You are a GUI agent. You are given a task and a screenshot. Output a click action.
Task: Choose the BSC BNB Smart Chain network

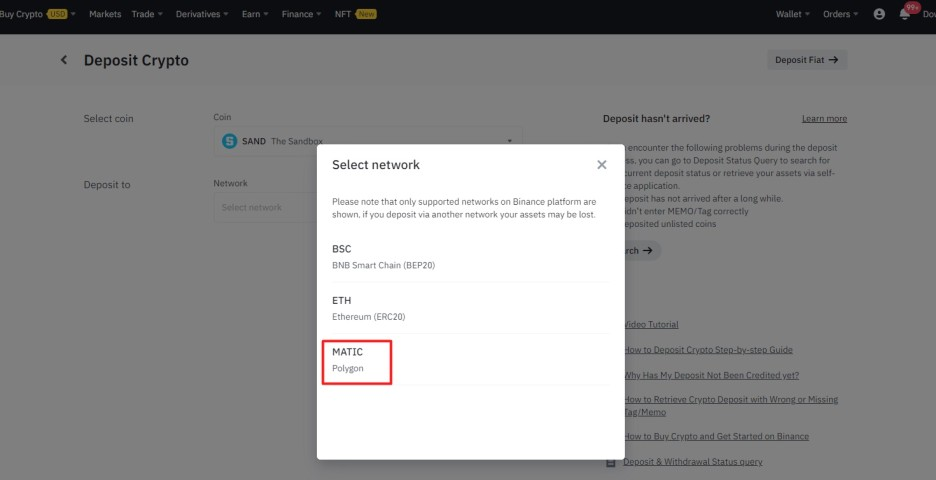470,257
